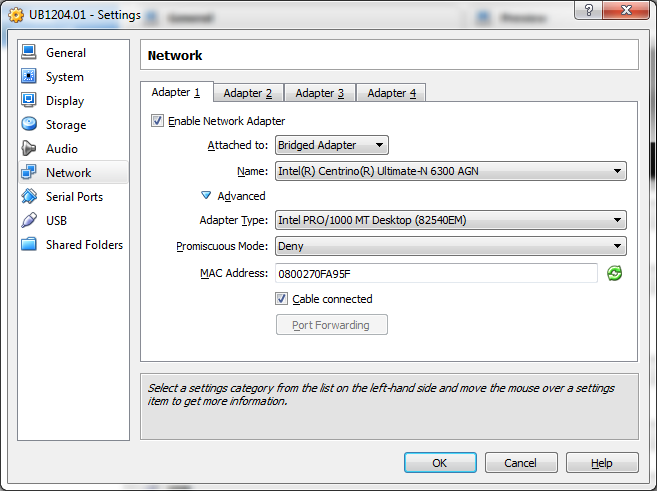Click the Cancel button
Screen dimensions: 657x491
point(520,463)
